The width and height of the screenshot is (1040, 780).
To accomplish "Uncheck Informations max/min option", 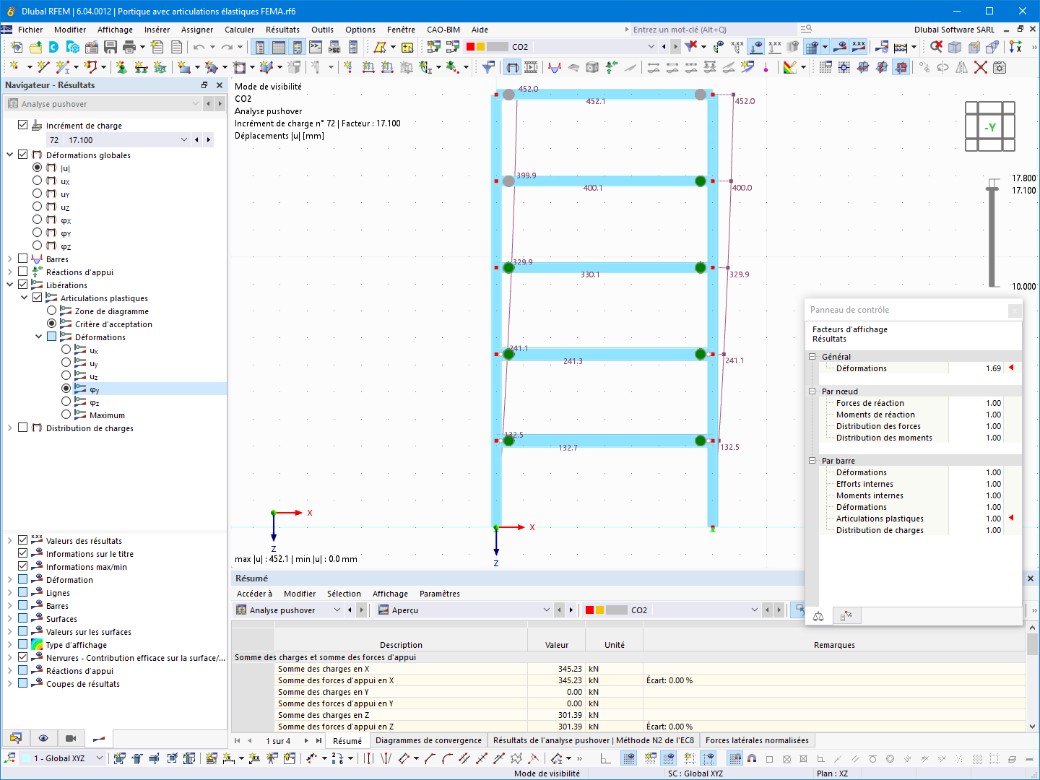I will tap(23, 566).
